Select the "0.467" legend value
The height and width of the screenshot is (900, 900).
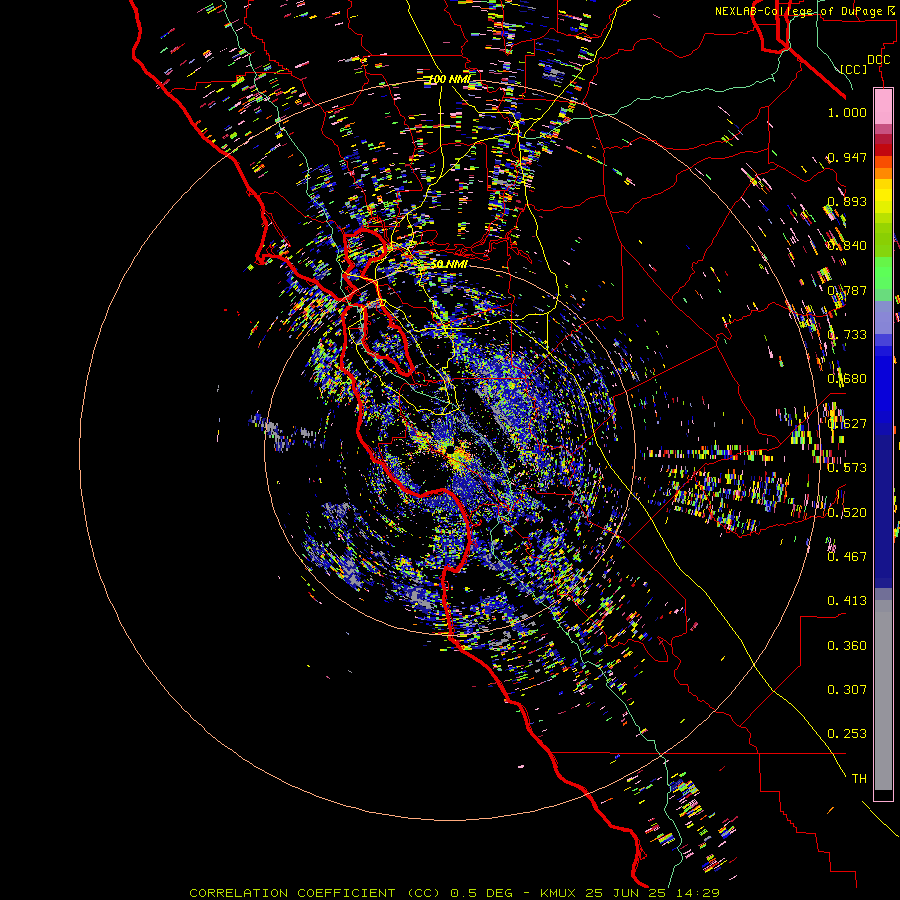(x=847, y=557)
